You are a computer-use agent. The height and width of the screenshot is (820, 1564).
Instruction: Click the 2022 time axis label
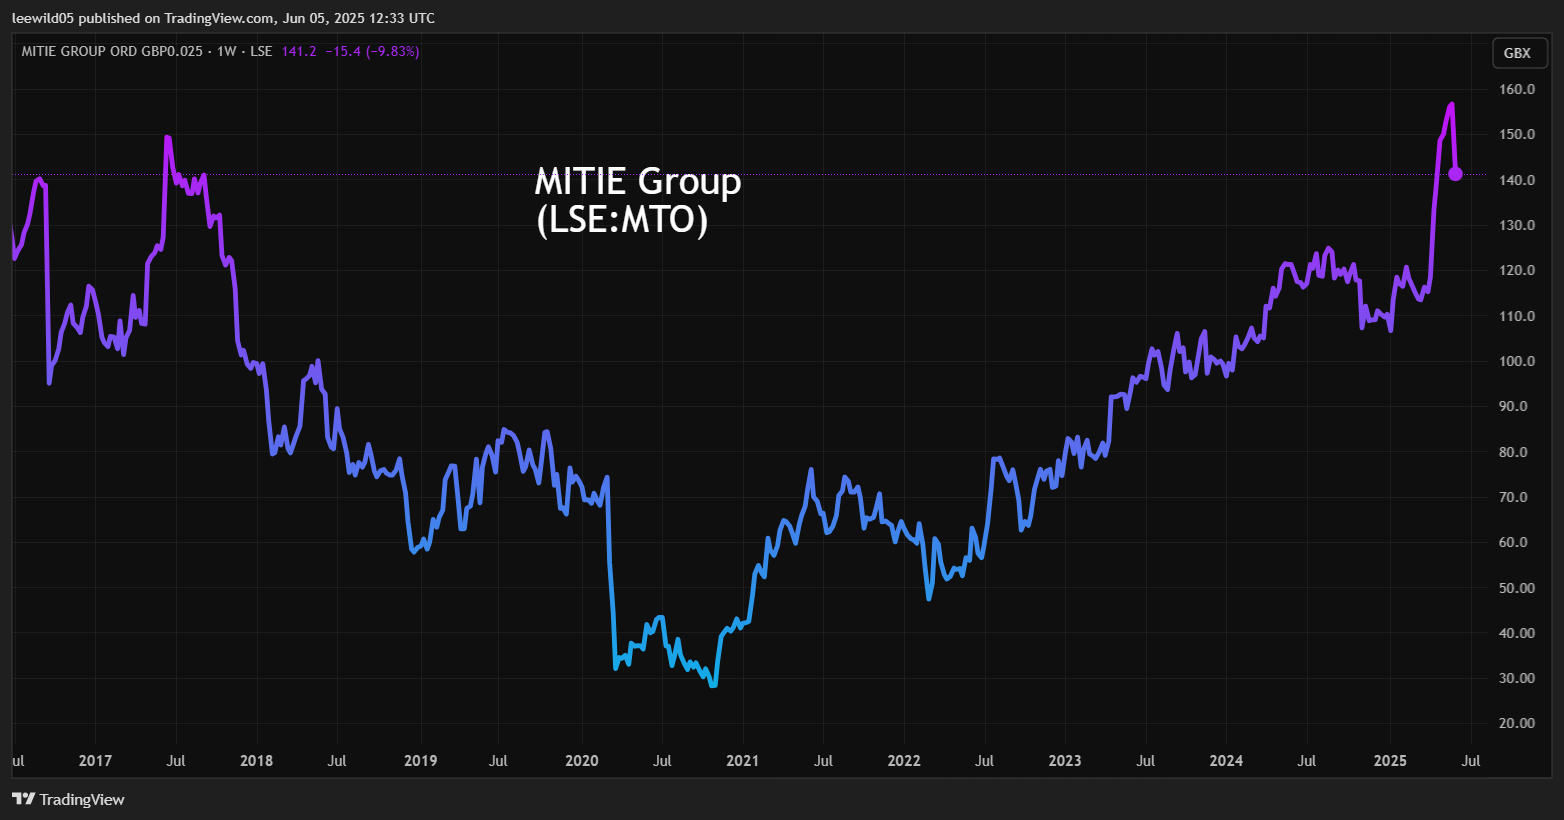904,761
